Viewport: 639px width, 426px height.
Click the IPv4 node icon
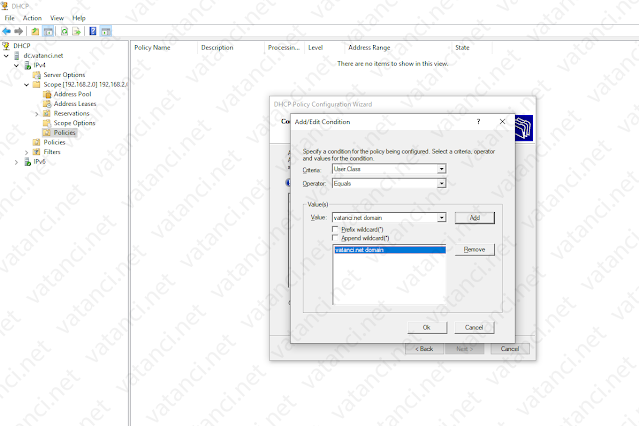click(x=28, y=65)
